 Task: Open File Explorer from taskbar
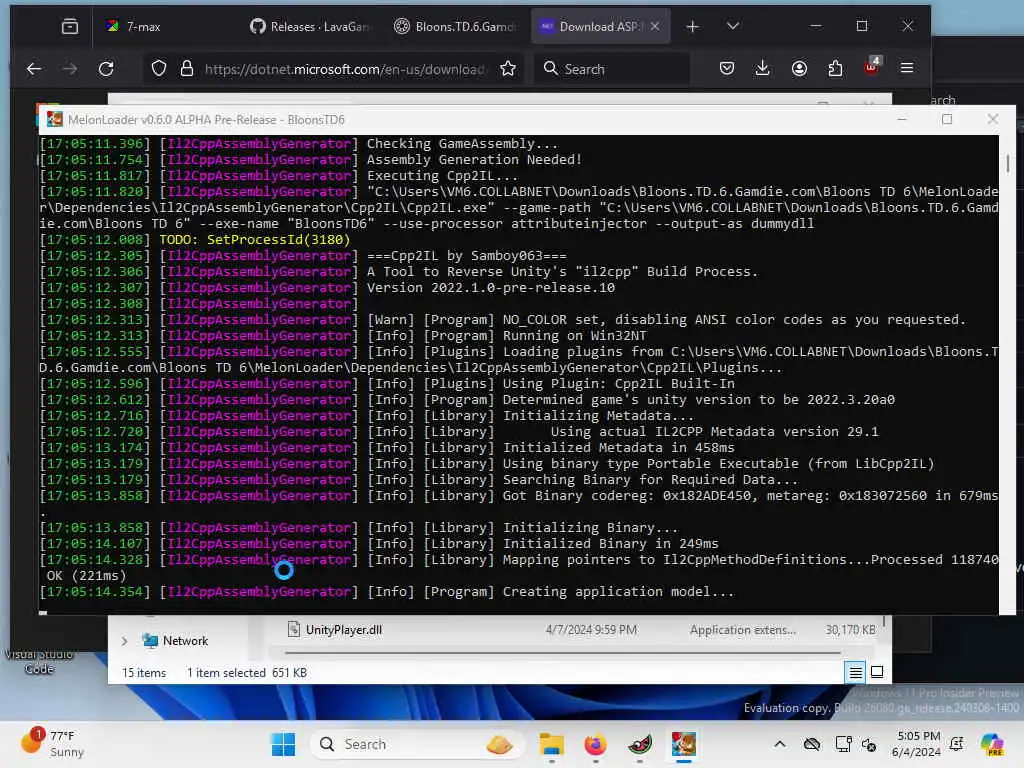pos(552,744)
